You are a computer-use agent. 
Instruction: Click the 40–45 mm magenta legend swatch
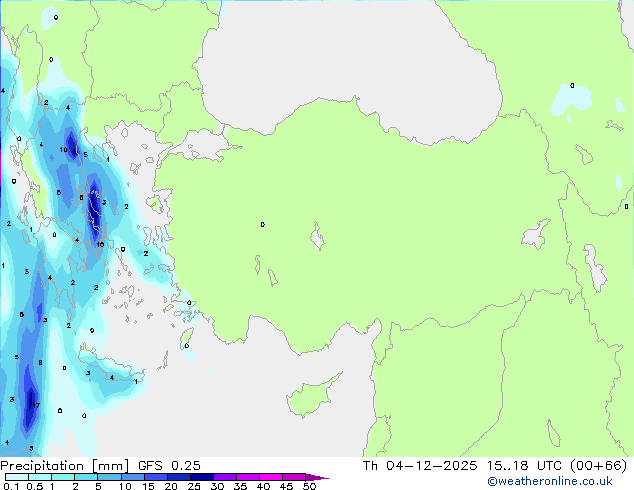click(x=271, y=477)
